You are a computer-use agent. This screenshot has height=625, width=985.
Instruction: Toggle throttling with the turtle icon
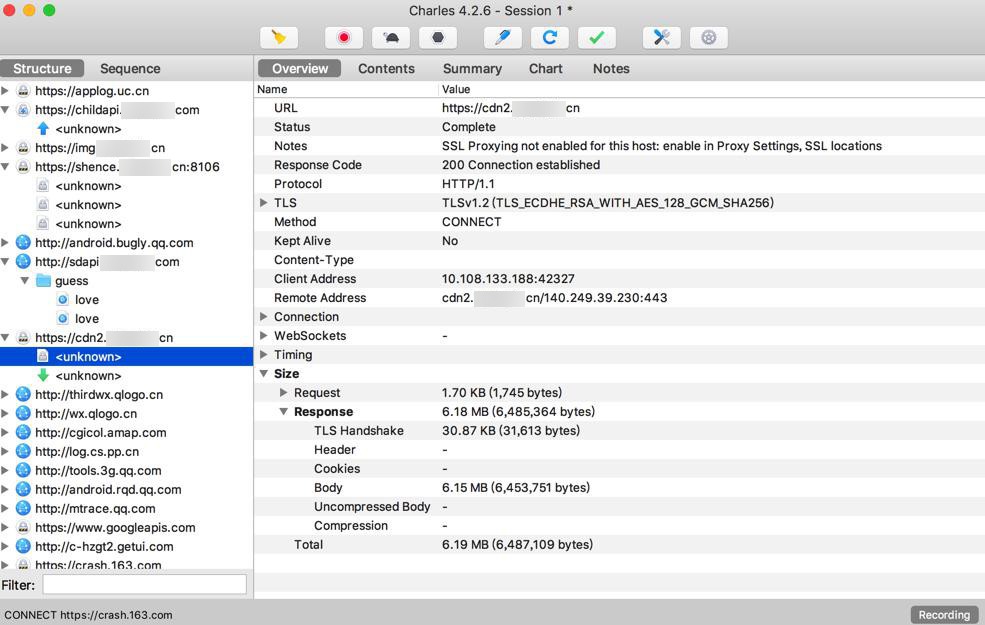pos(391,38)
